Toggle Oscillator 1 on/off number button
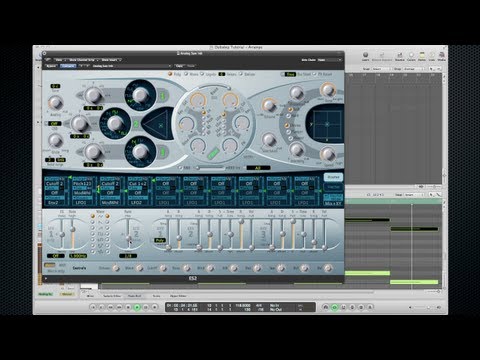The image size is (480, 360). 163,97
